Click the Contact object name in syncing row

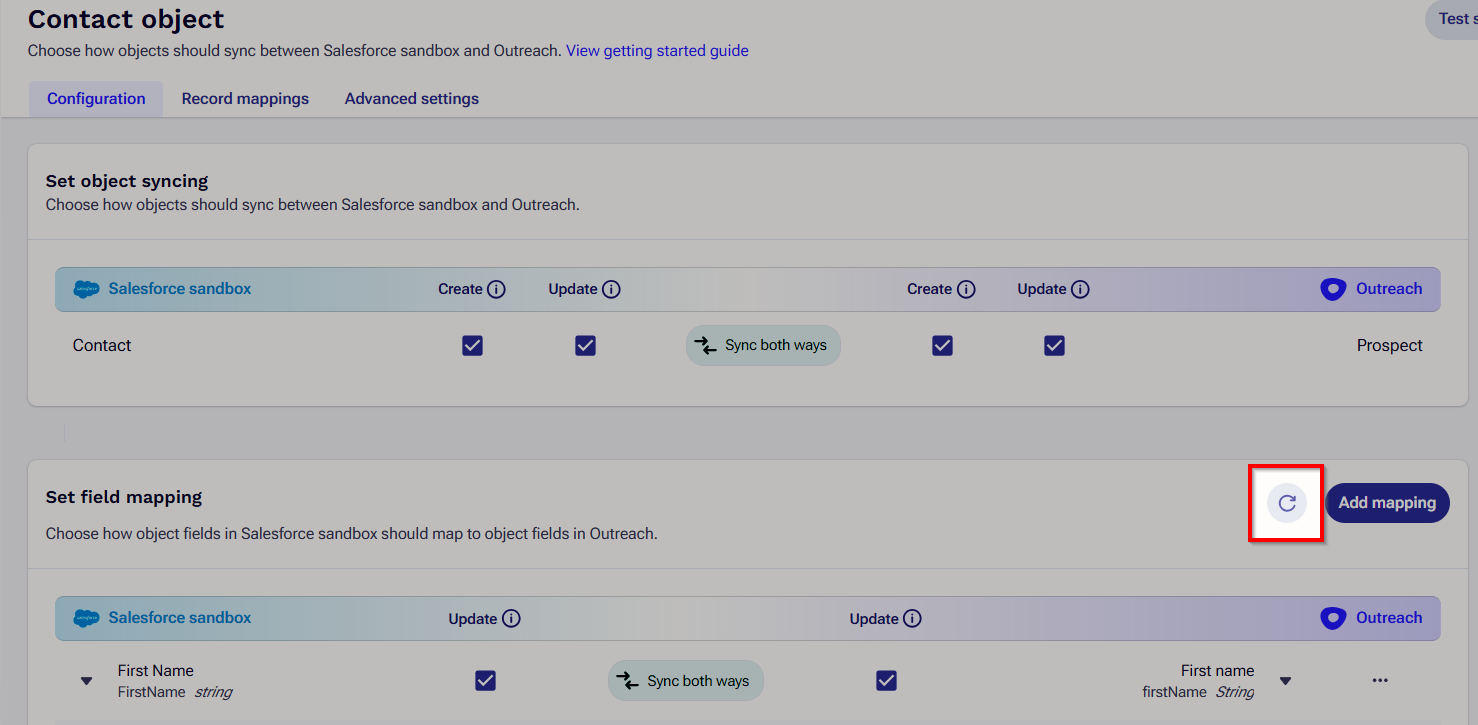pyautogui.click(x=102, y=345)
